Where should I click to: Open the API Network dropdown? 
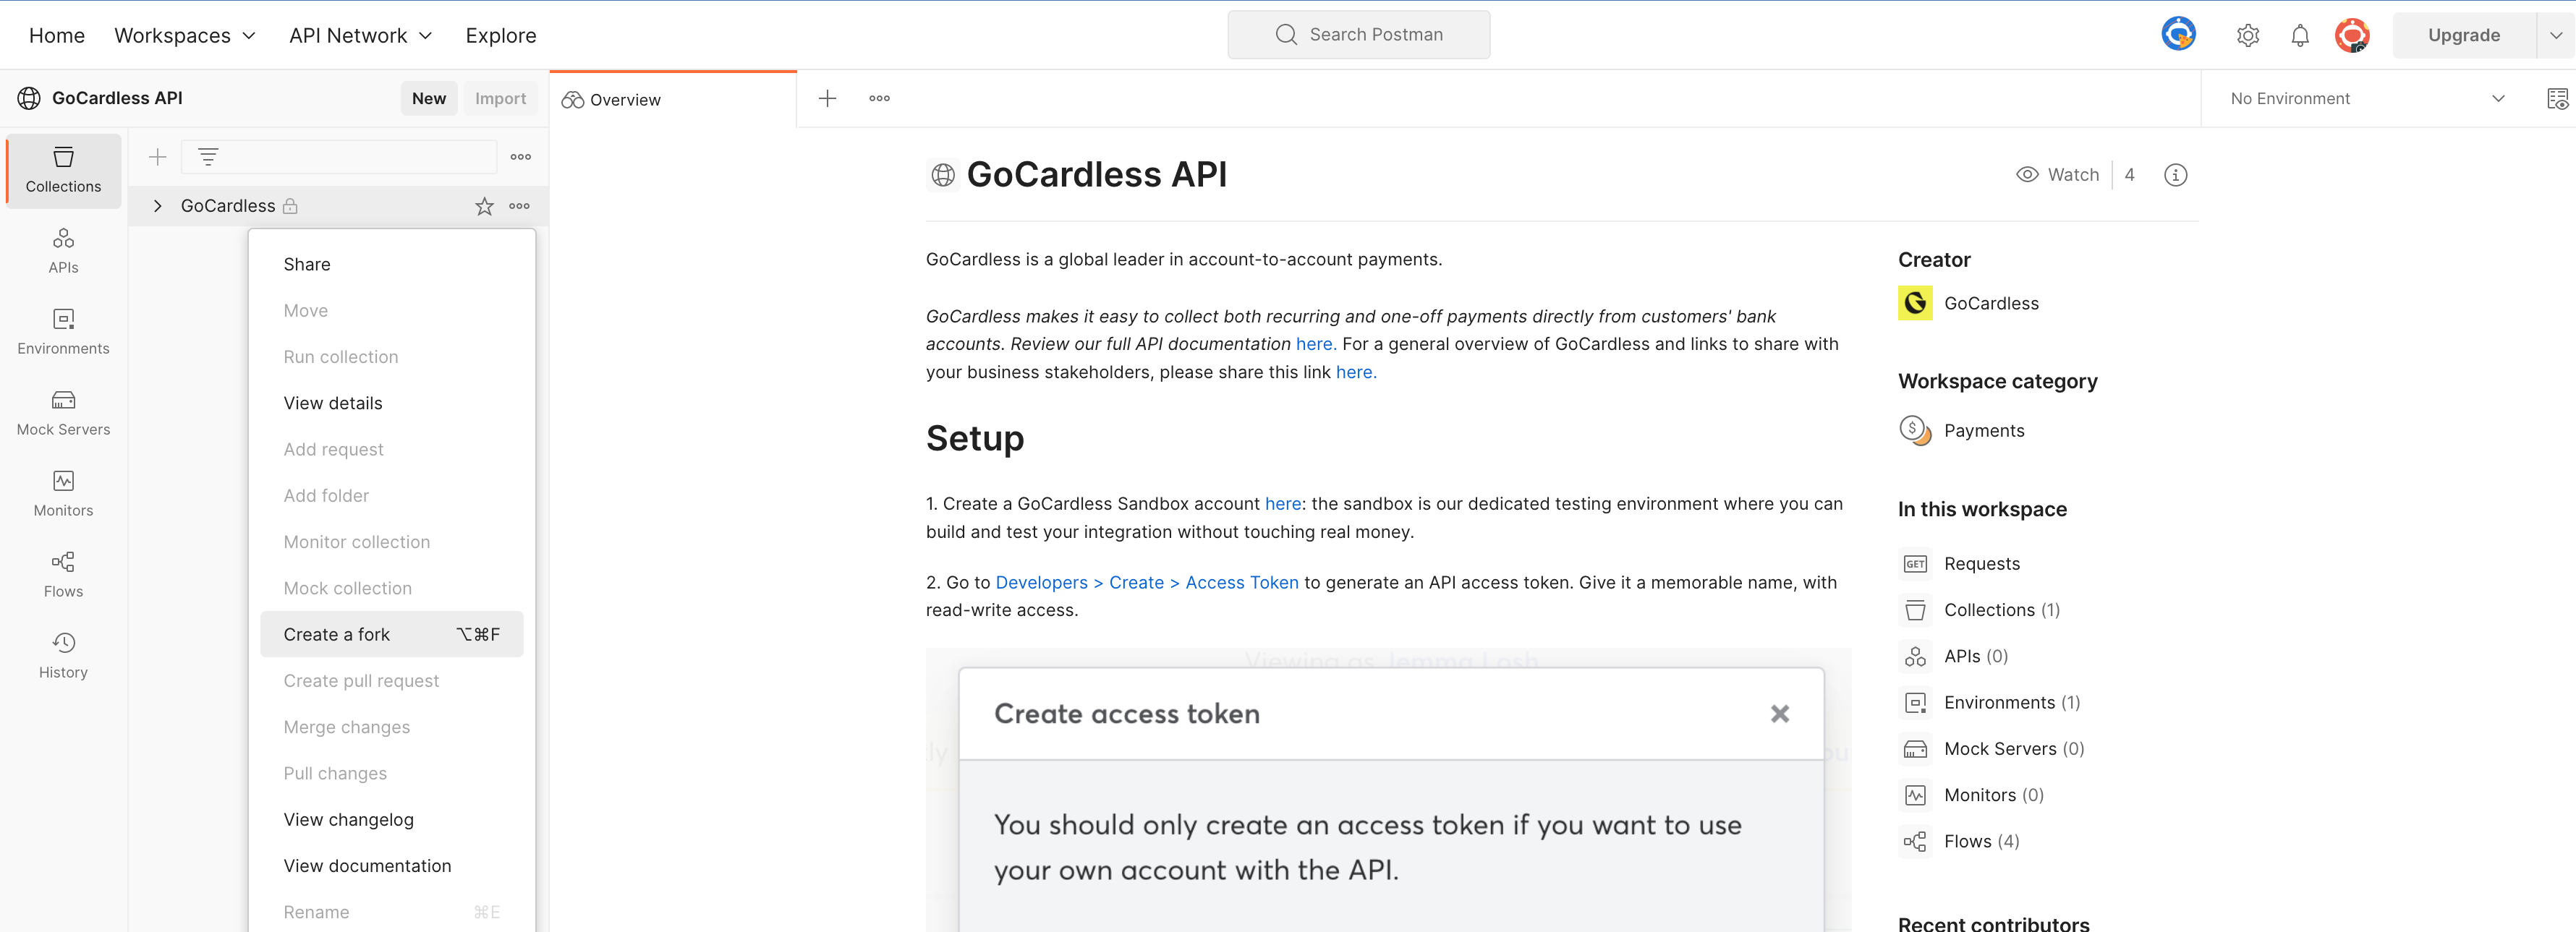(x=360, y=36)
